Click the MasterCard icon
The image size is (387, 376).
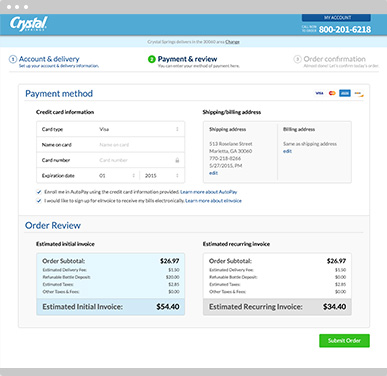coord(332,93)
